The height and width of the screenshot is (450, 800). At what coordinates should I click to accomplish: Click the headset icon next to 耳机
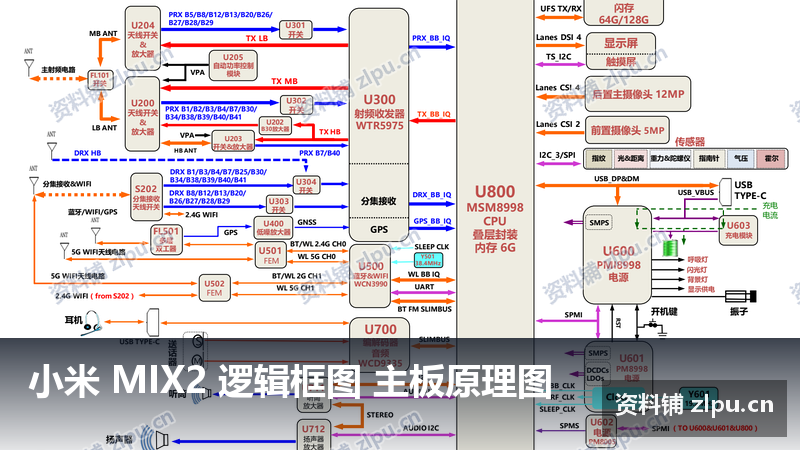pos(92,323)
